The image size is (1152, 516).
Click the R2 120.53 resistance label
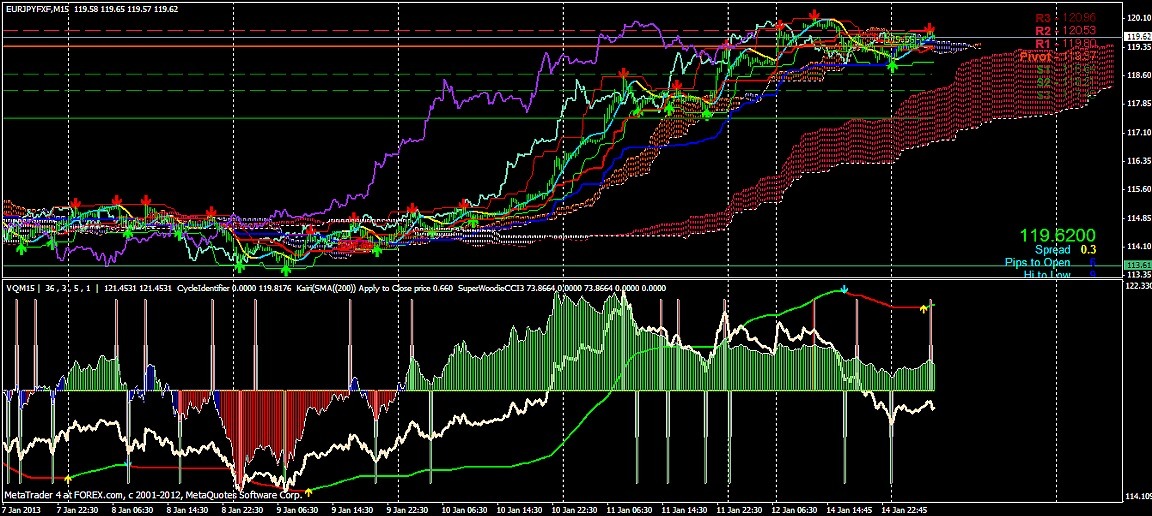1065,31
